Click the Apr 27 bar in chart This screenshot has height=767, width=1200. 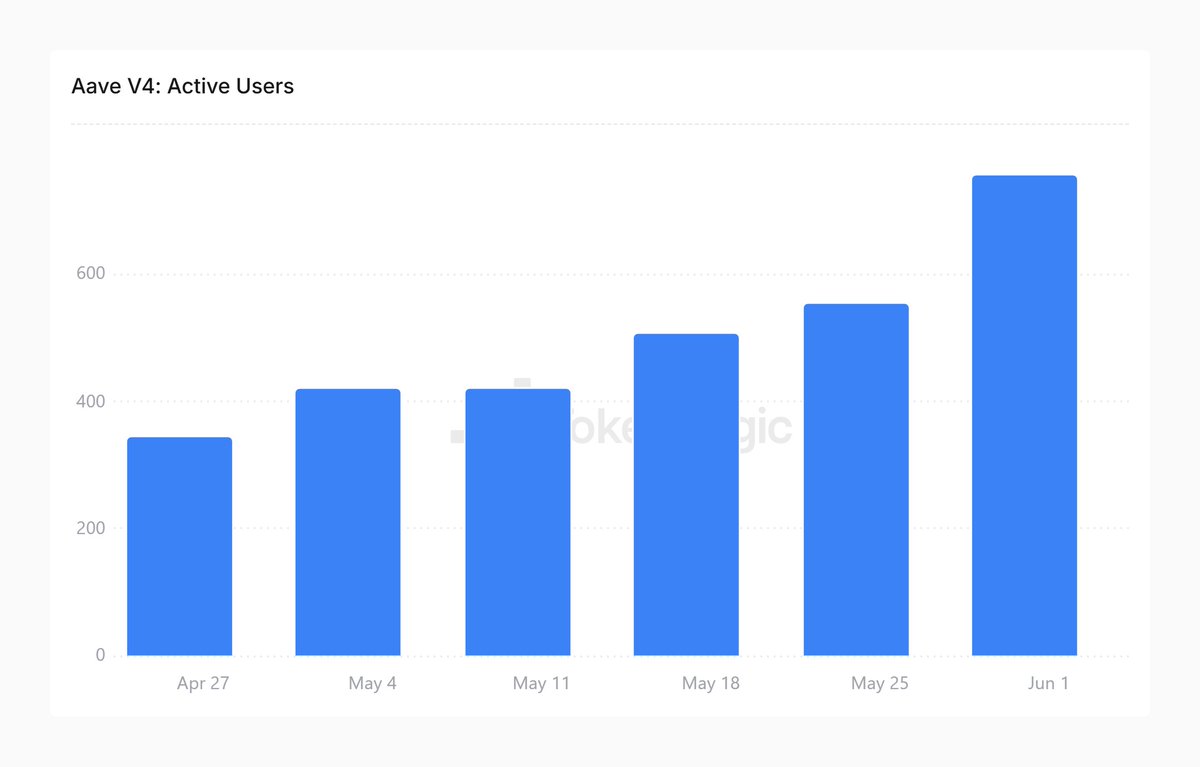180,546
